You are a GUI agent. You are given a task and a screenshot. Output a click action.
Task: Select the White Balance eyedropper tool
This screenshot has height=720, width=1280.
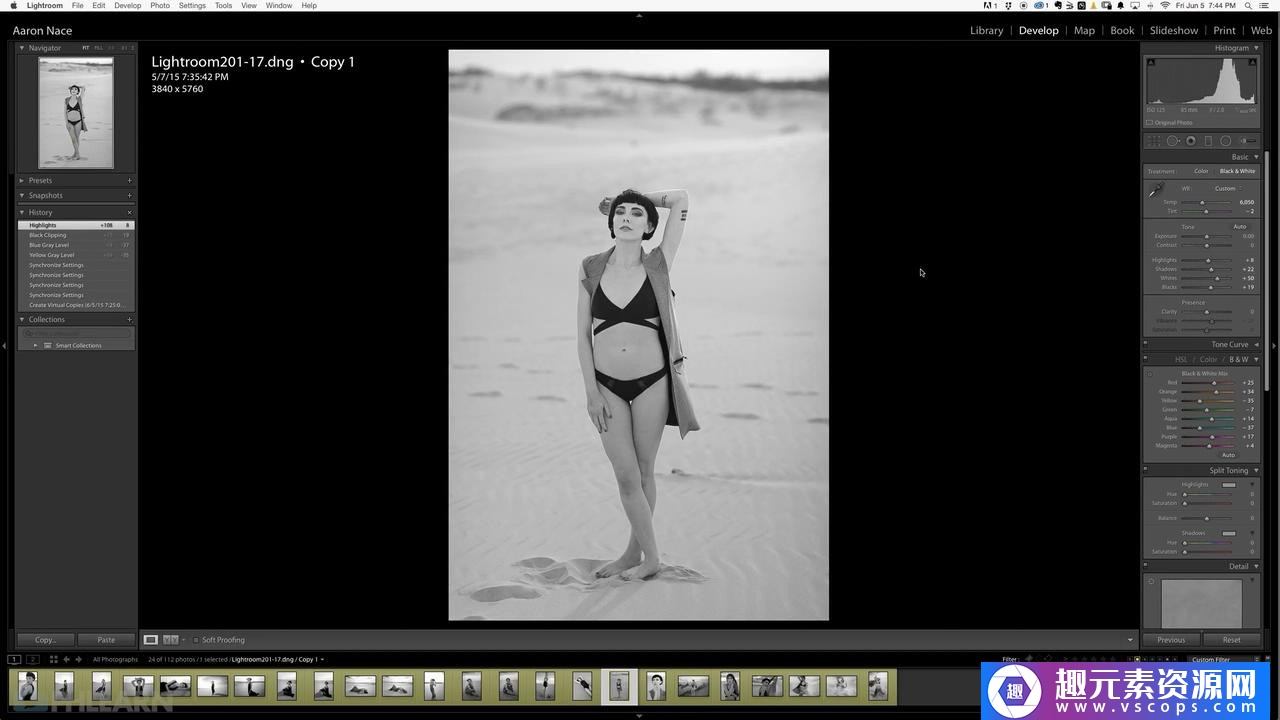click(1156, 190)
